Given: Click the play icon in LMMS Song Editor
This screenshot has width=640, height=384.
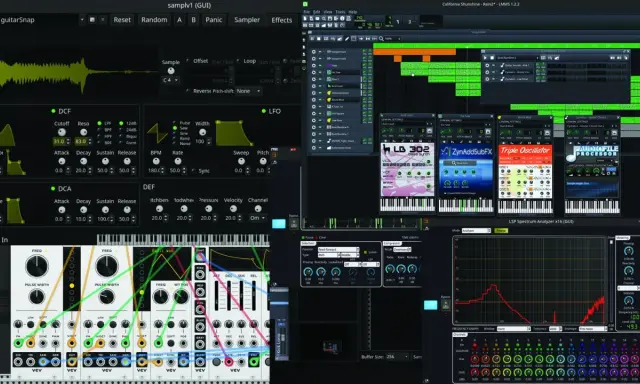Looking at the screenshot, I should pyautogui.click(x=312, y=38).
